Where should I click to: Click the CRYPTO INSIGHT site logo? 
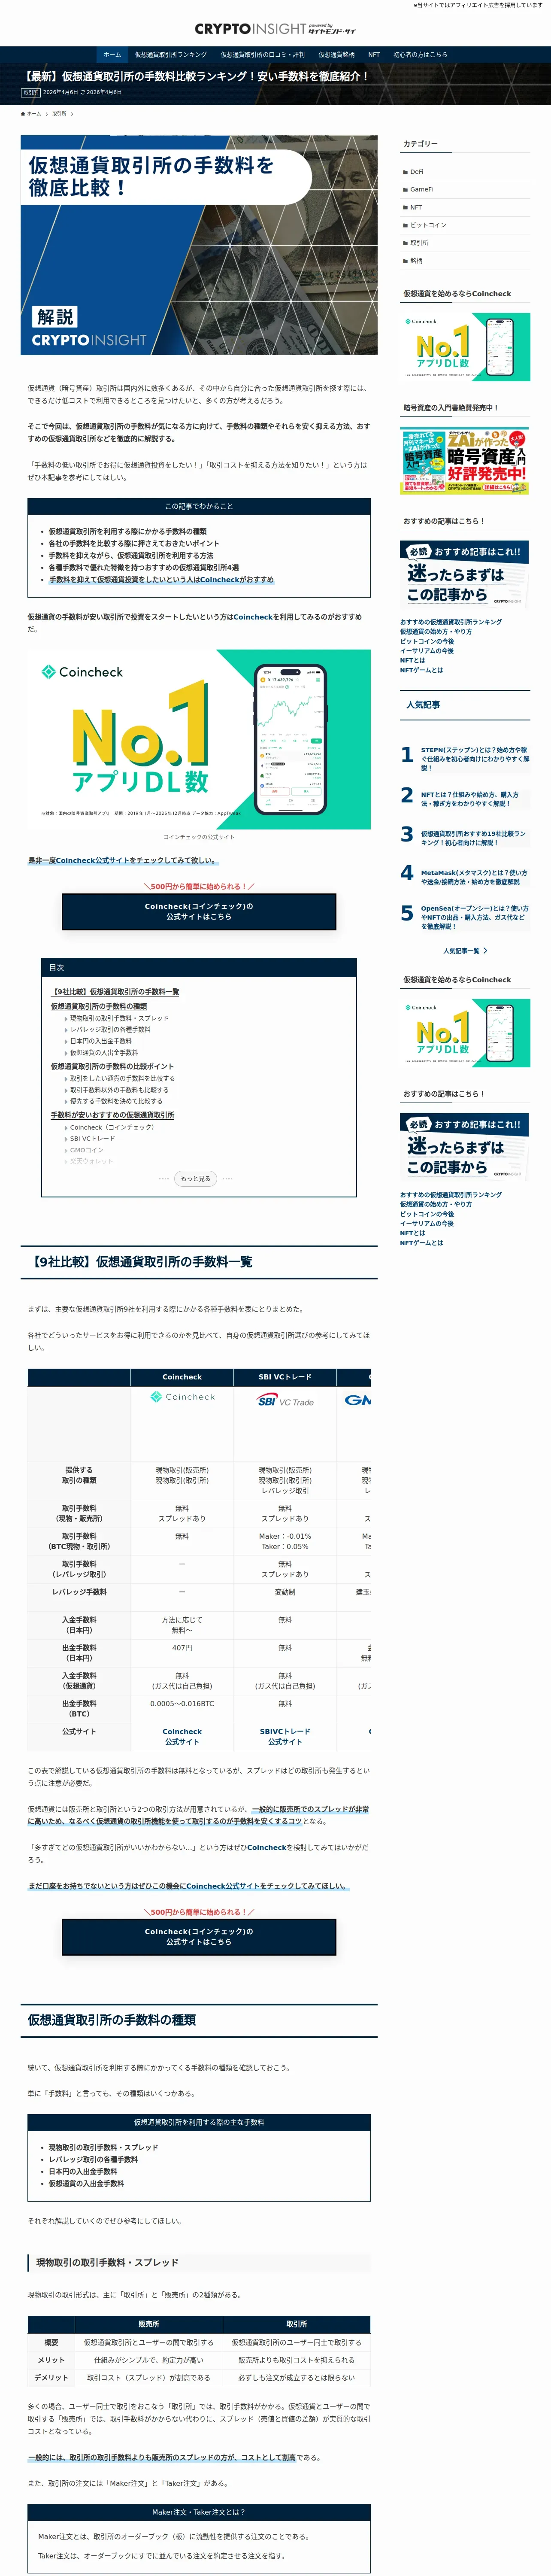tap(275, 29)
